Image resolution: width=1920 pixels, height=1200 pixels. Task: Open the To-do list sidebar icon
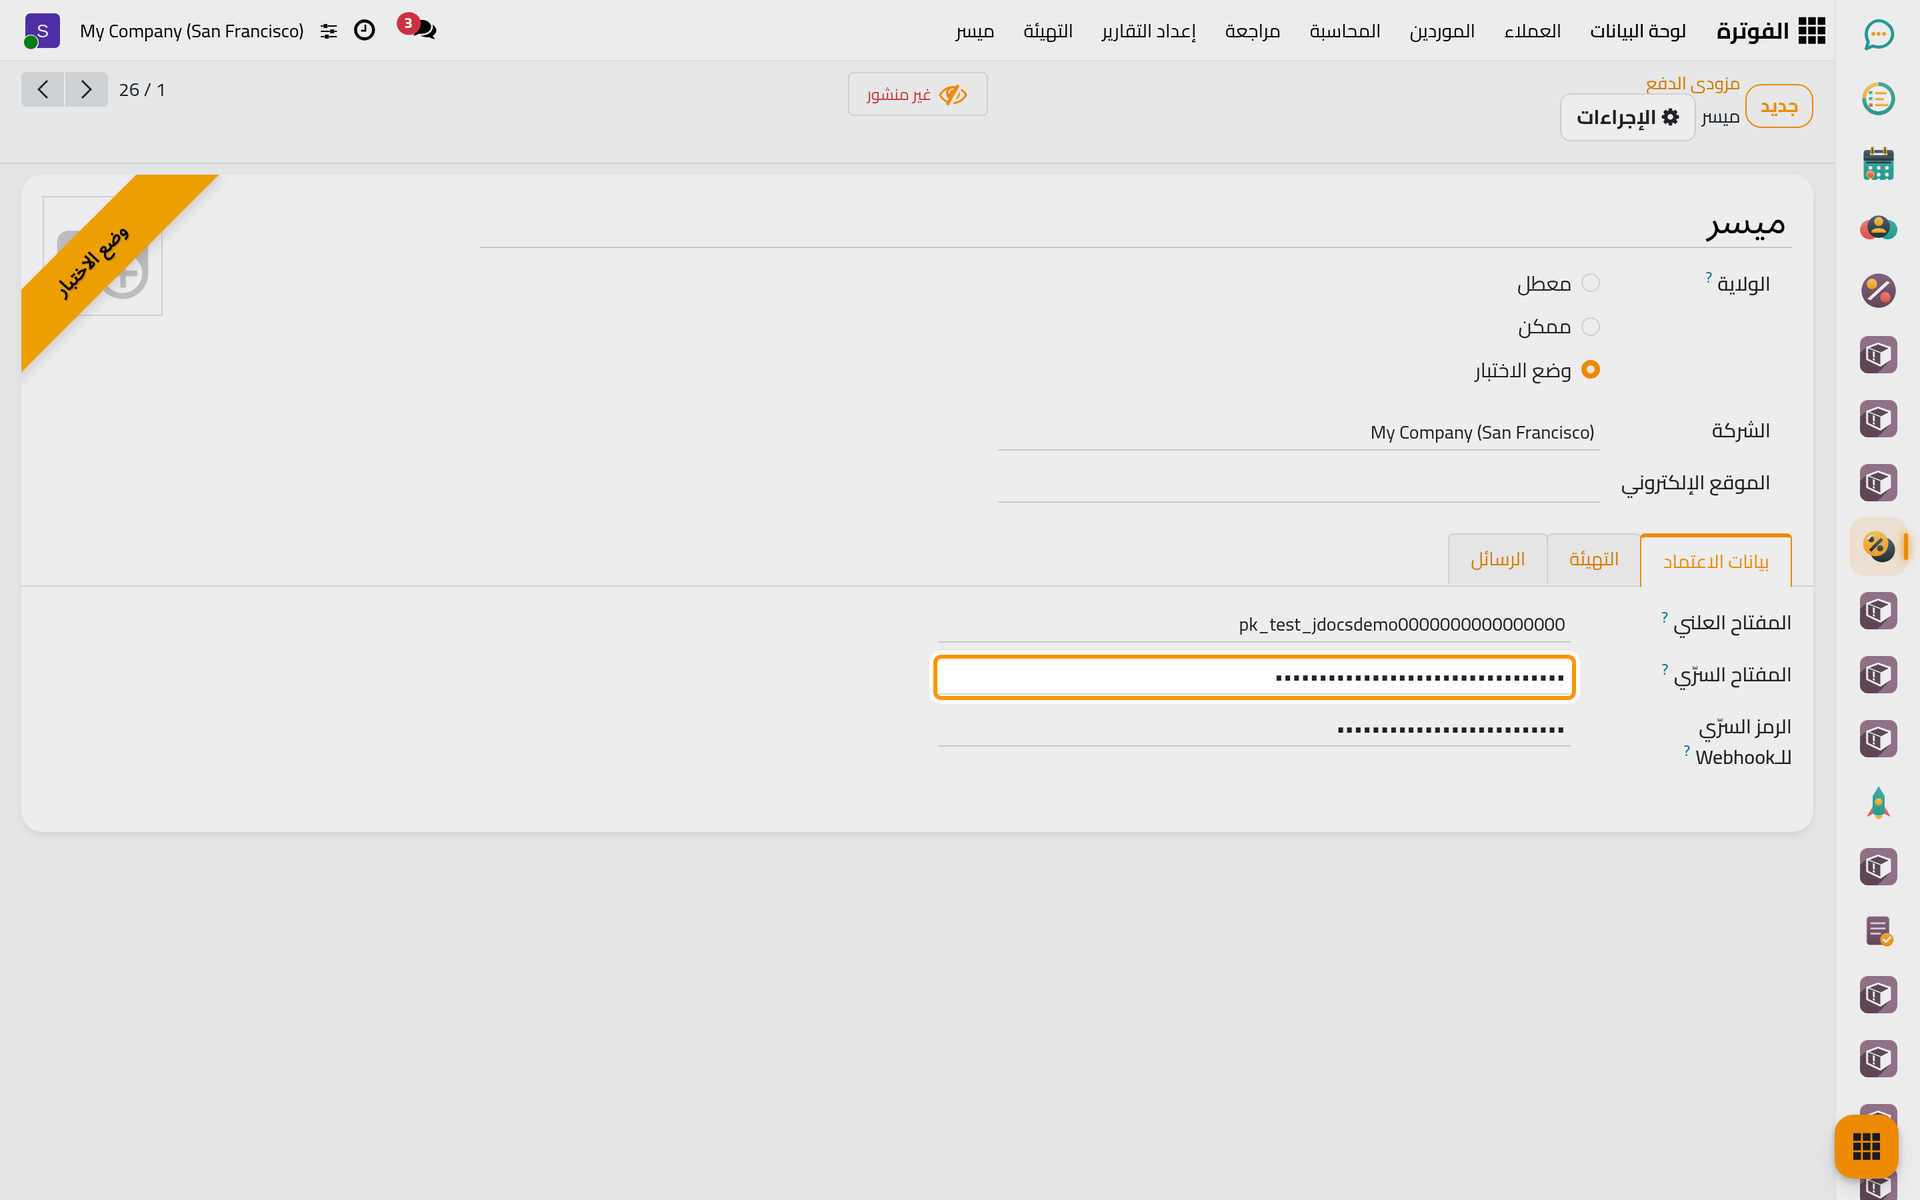[1878, 99]
